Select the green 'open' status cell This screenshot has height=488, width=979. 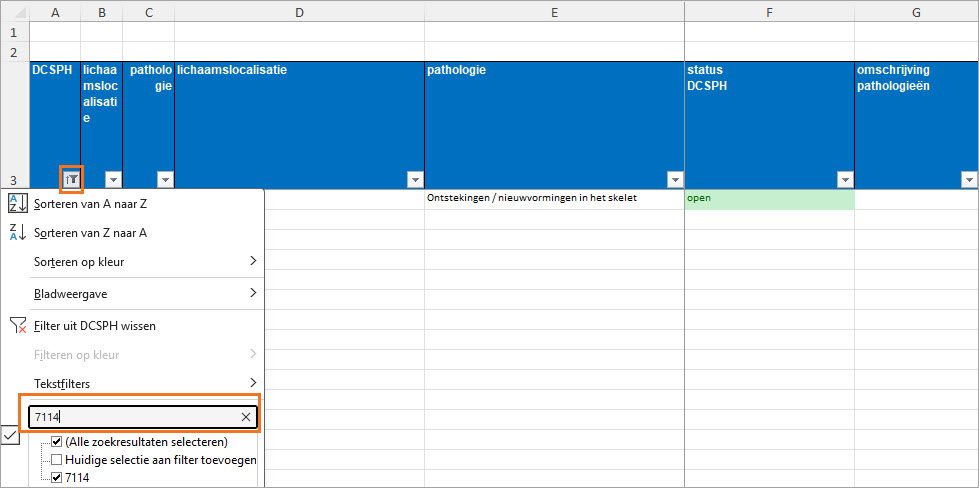pos(769,199)
